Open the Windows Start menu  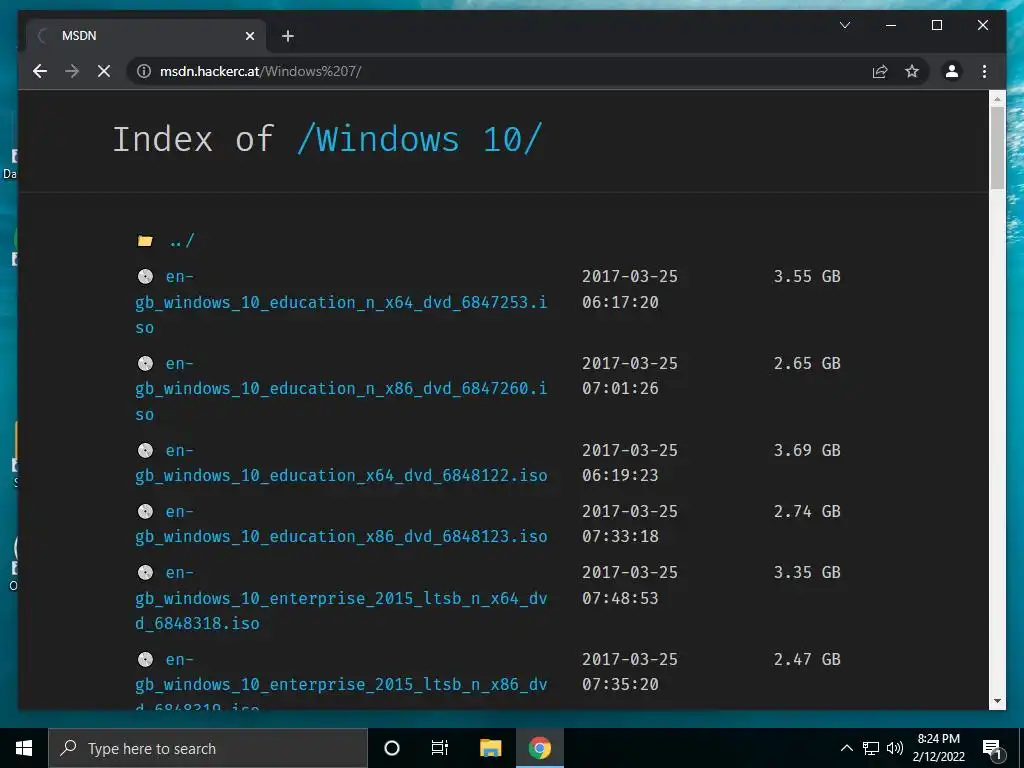pos(24,748)
